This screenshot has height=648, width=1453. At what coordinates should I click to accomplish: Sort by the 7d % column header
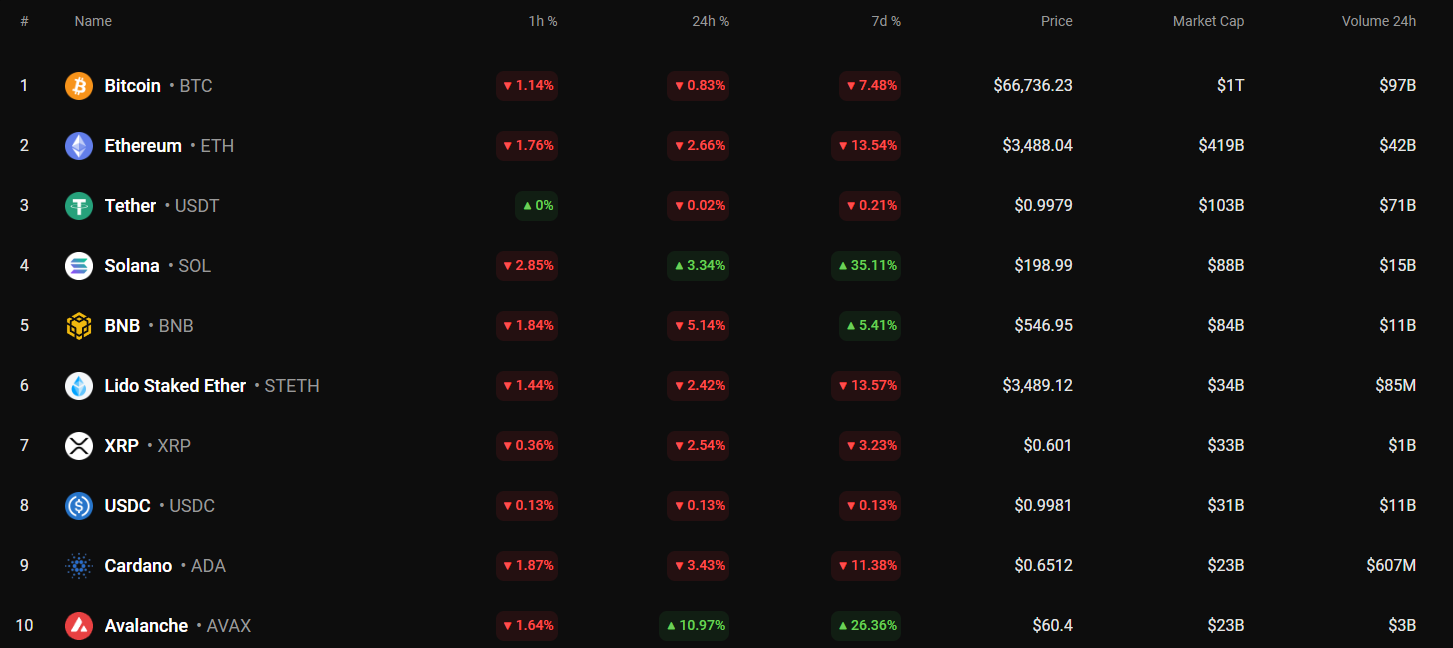[886, 21]
